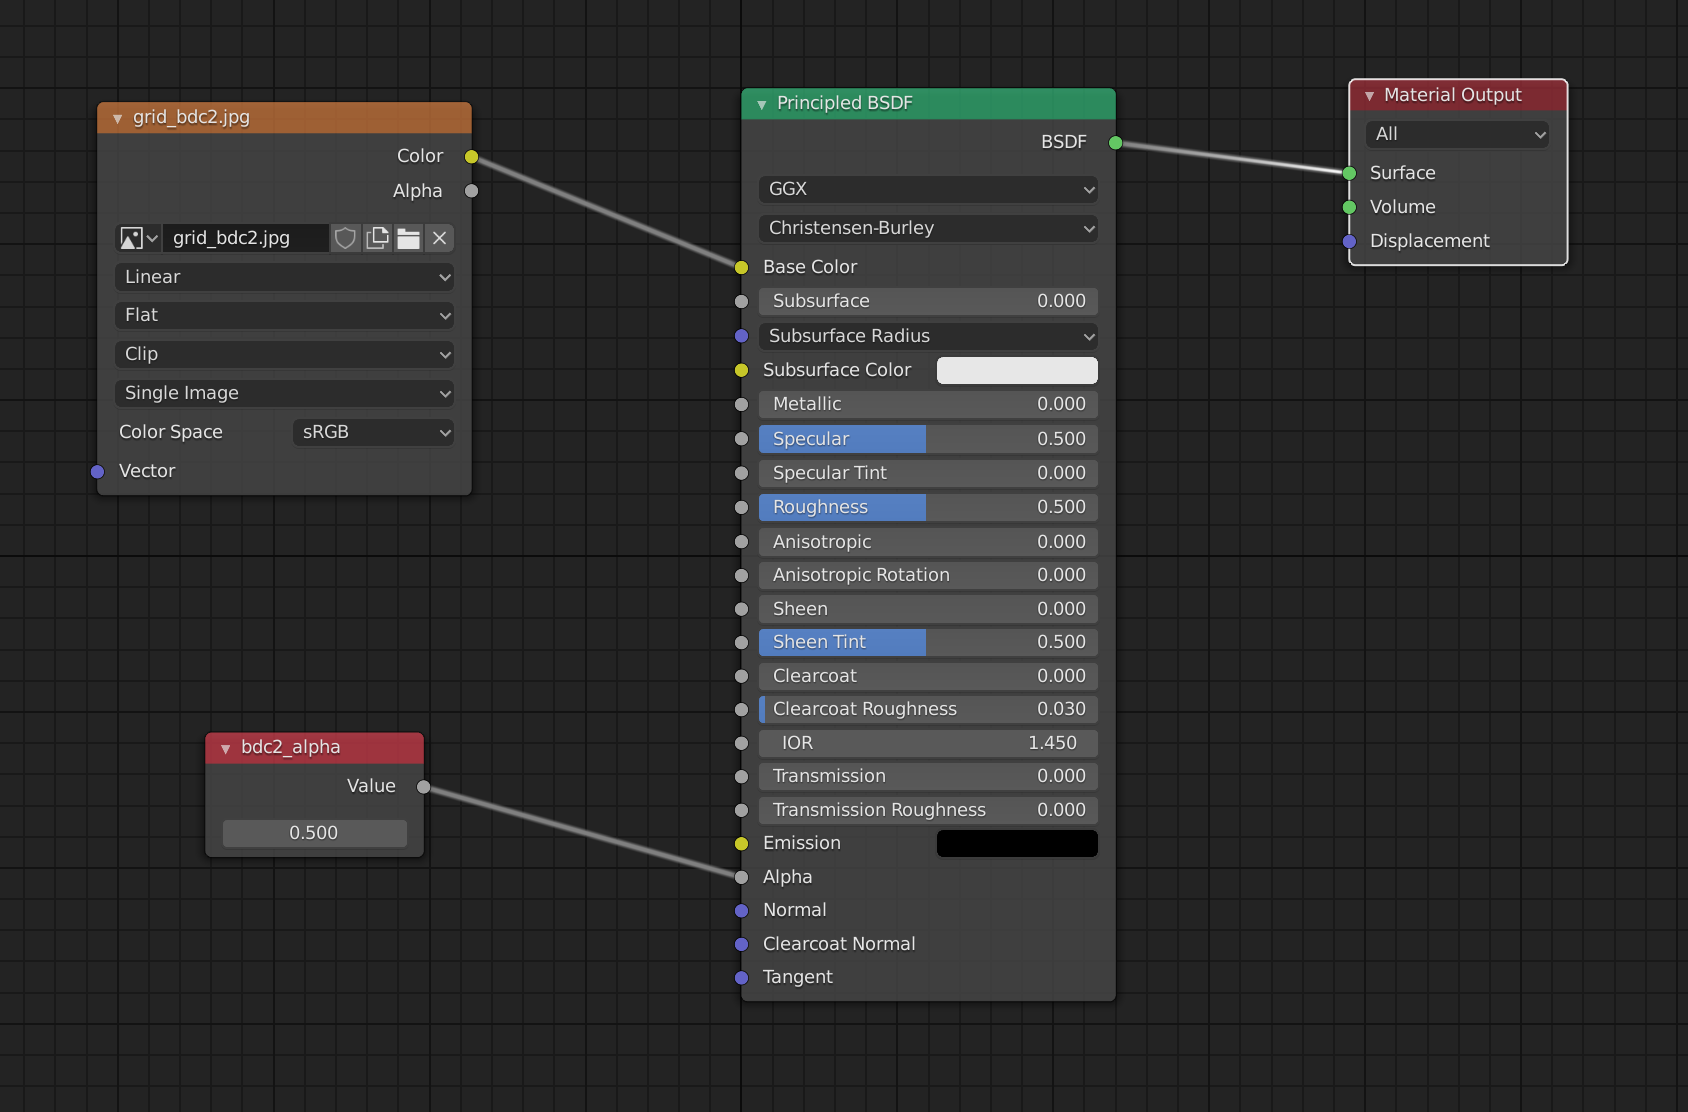This screenshot has width=1688, height=1112.
Task: Click the Emission black color swatch
Action: pyautogui.click(x=1017, y=843)
